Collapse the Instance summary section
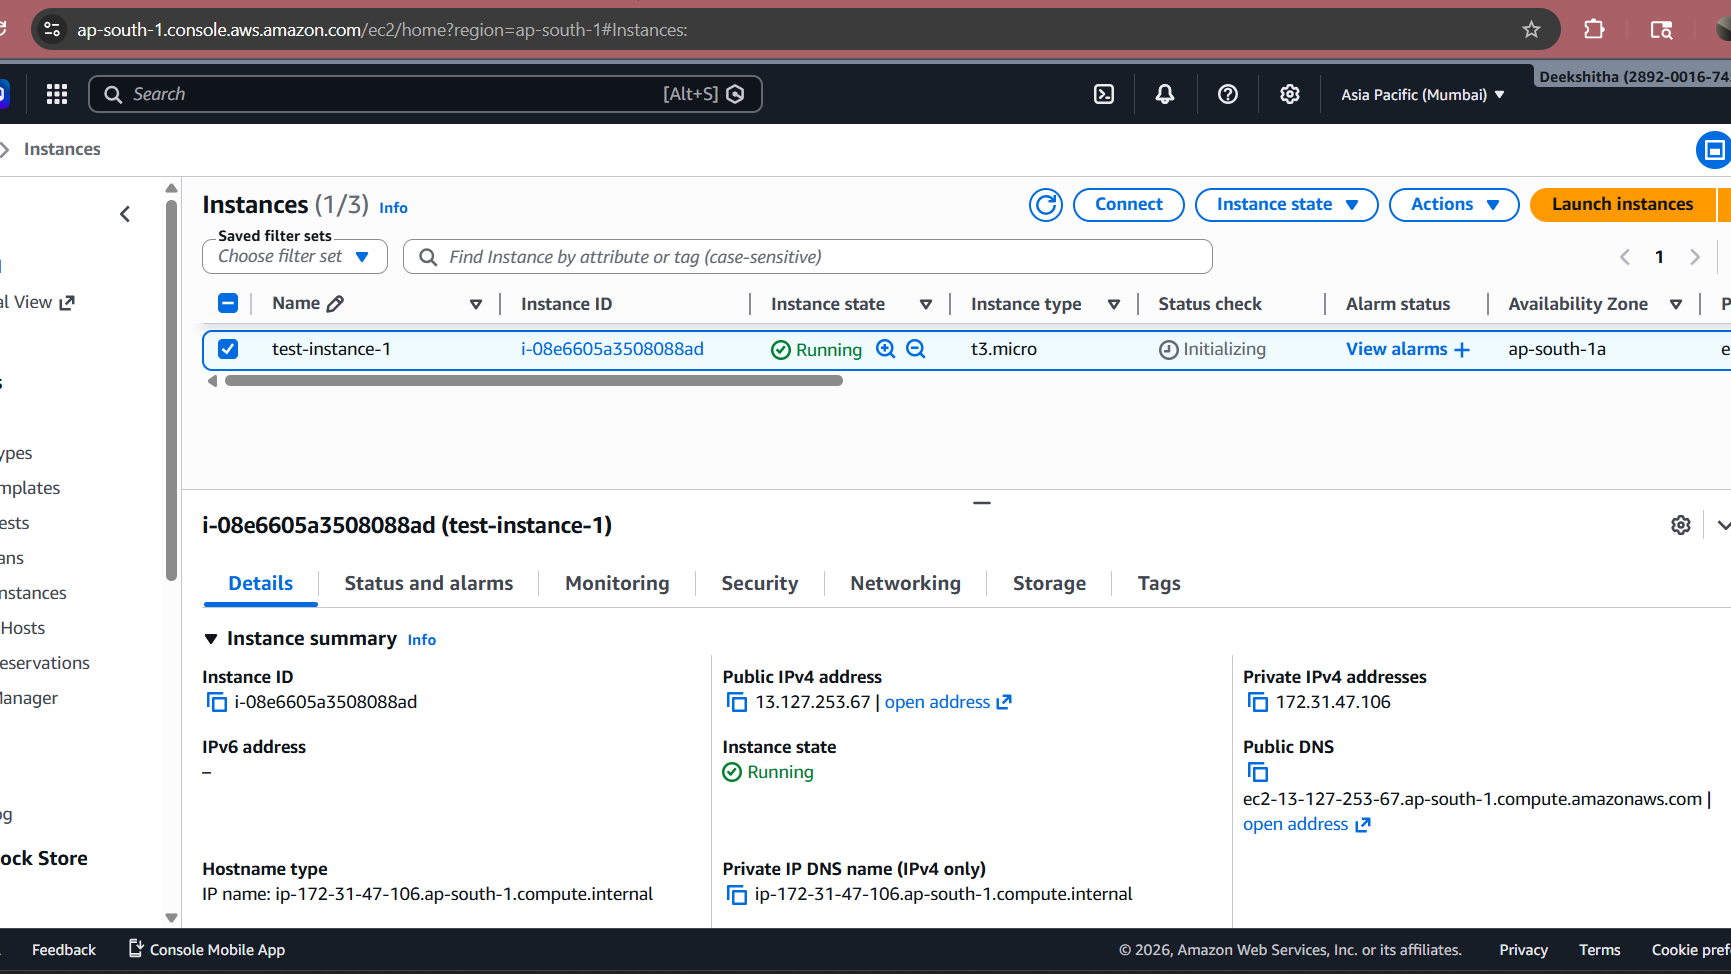Image resolution: width=1731 pixels, height=974 pixels. pos(211,639)
